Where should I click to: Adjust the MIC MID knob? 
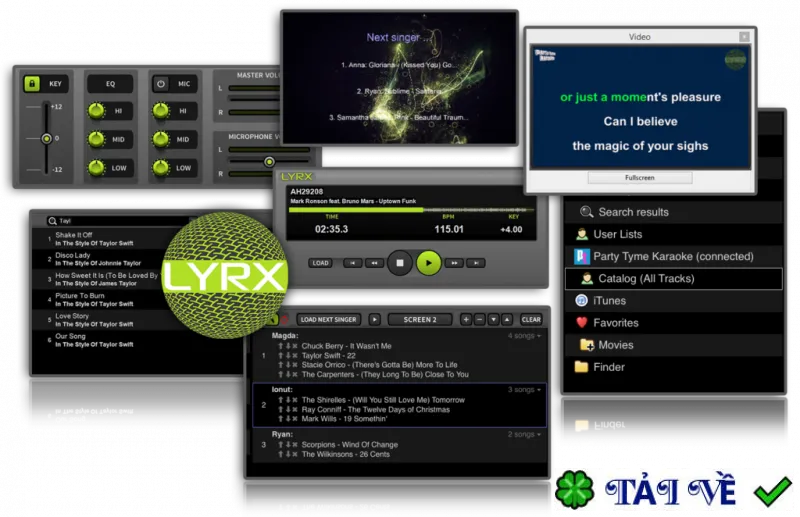click(x=161, y=139)
